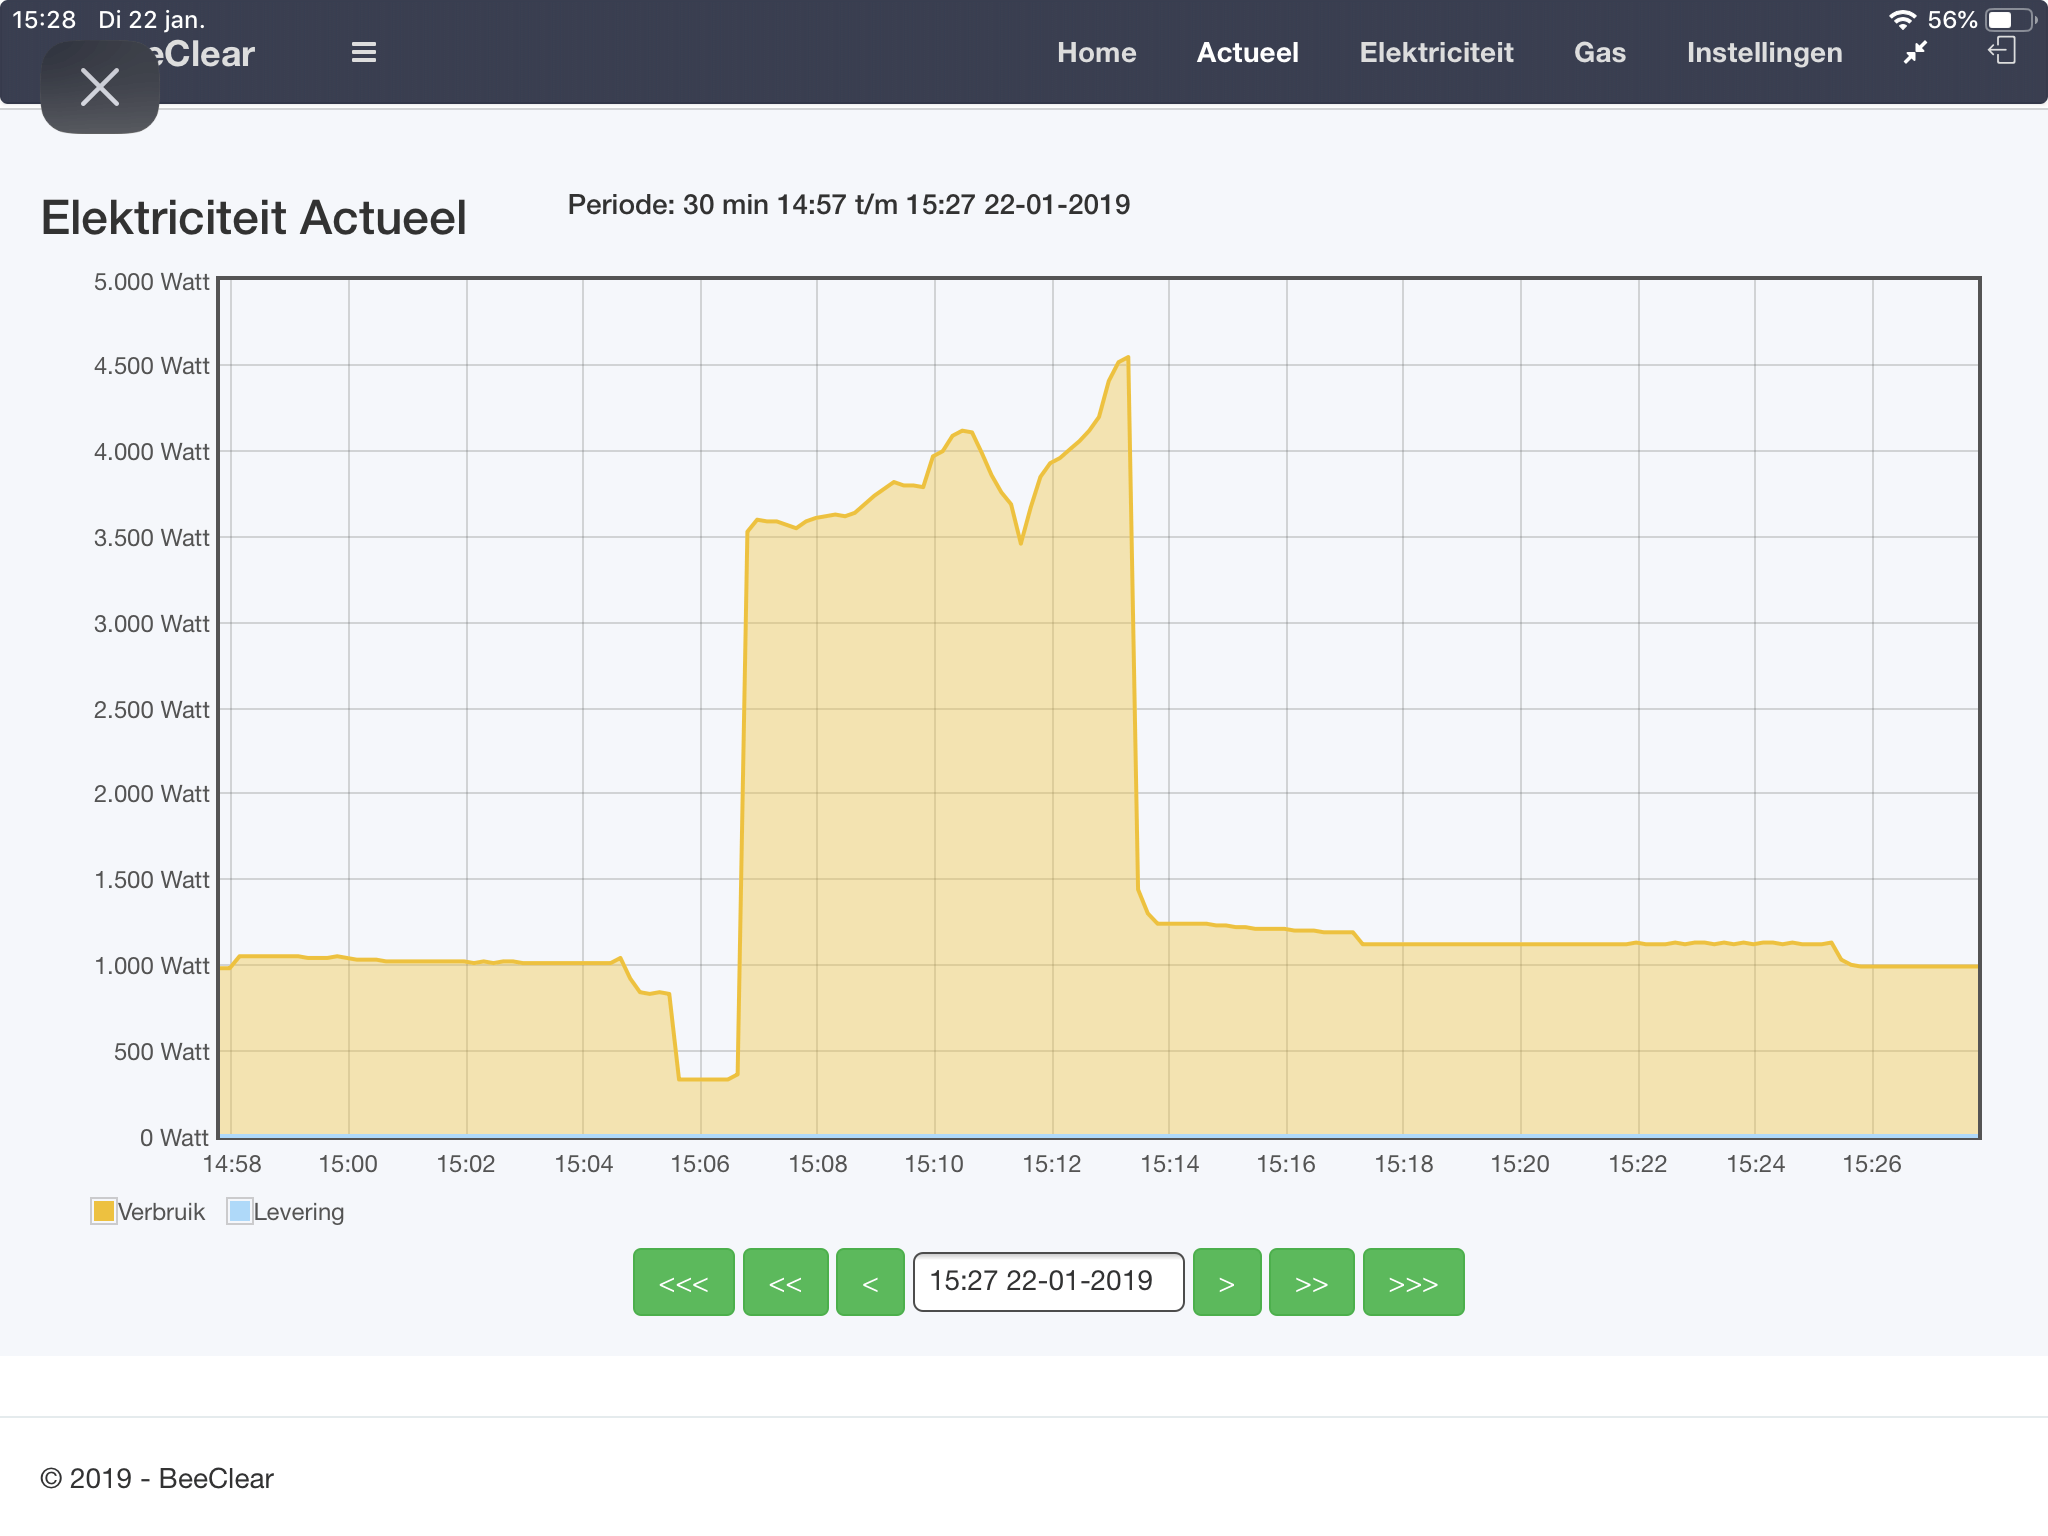The width and height of the screenshot is (2048, 1536).
Task: Toggle the Levering legend series
Action: (x=298, y=1212)
